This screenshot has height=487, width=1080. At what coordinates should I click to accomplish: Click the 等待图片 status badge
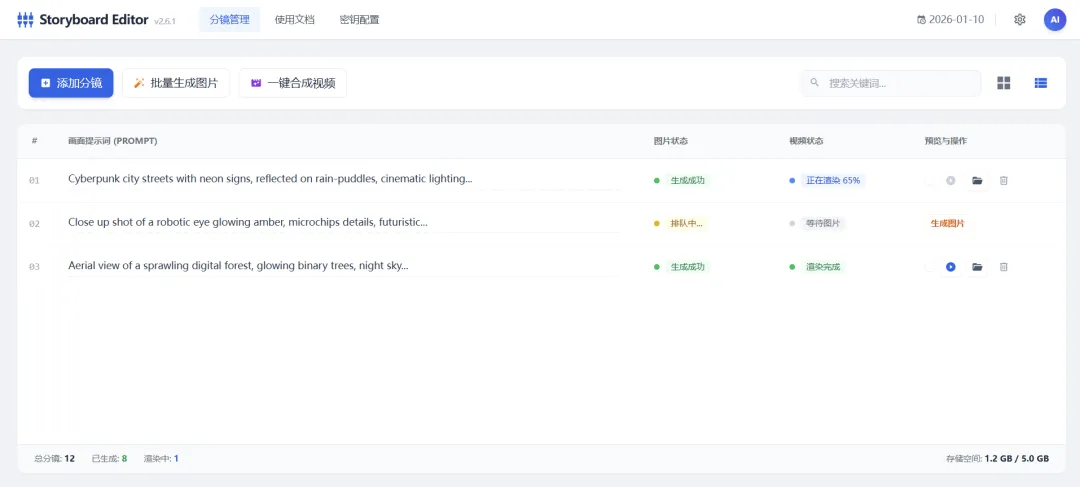click(823, 223)
